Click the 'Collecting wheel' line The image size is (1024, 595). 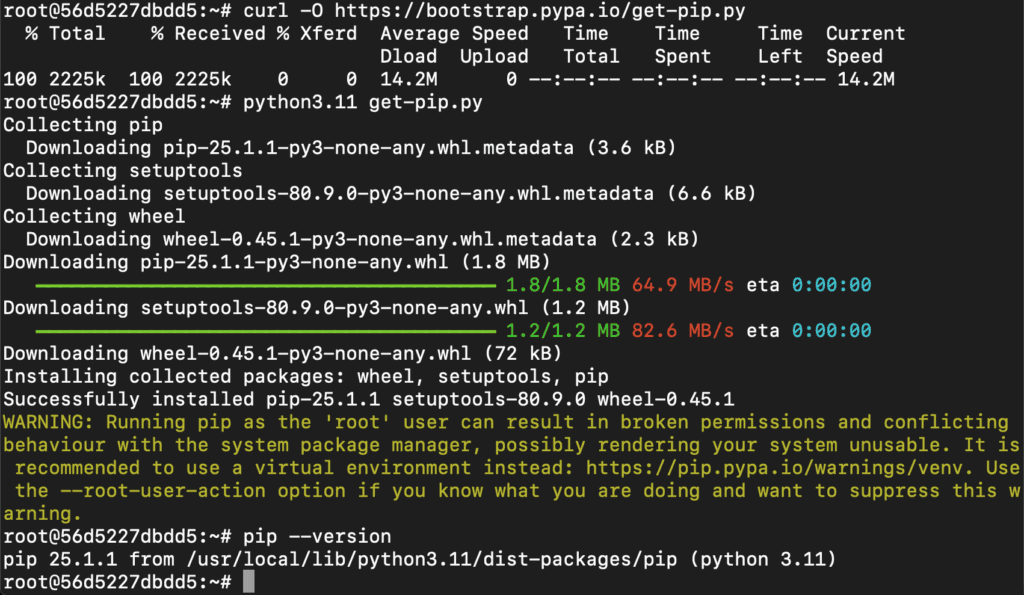(x=94, y=217)
